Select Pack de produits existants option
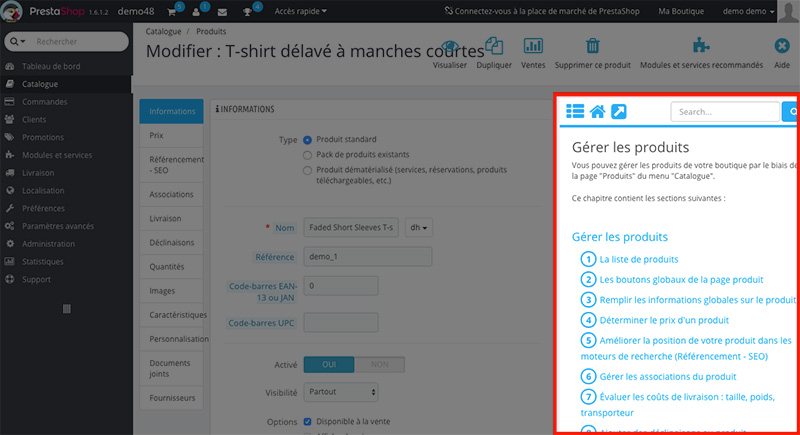 [307, 155]
